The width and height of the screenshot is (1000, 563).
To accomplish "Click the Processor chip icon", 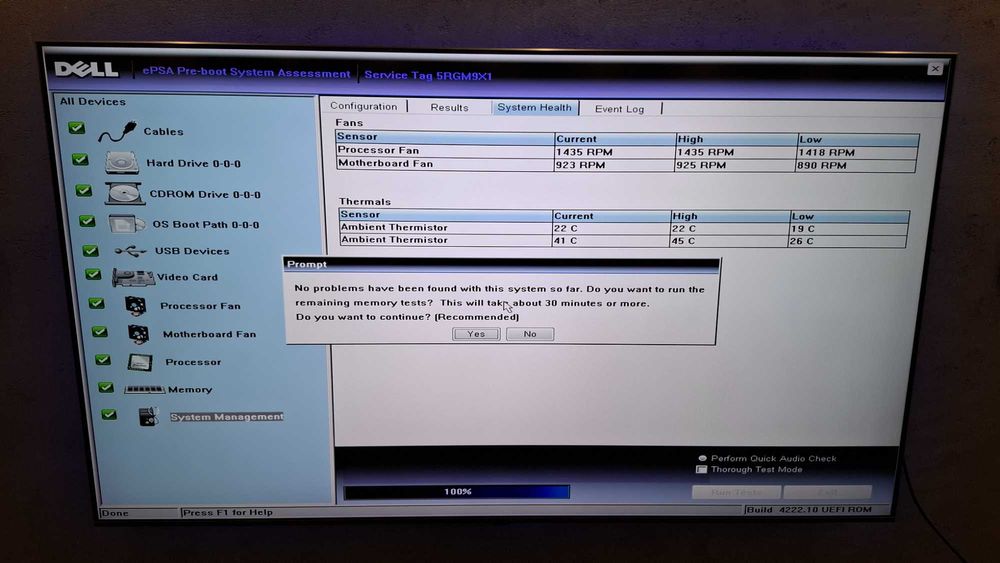I will pos(140,362).
